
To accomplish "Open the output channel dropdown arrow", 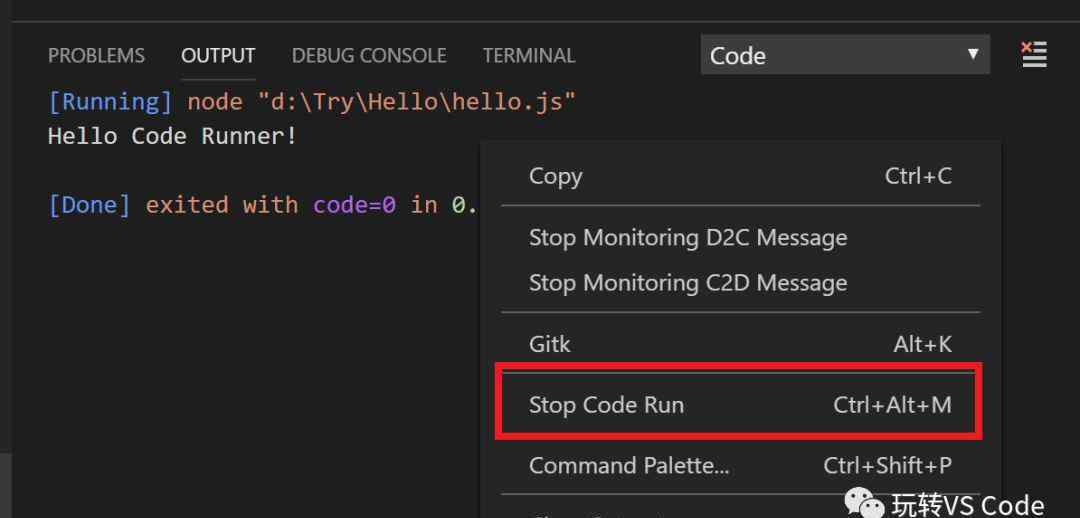I will pos(973,54).
